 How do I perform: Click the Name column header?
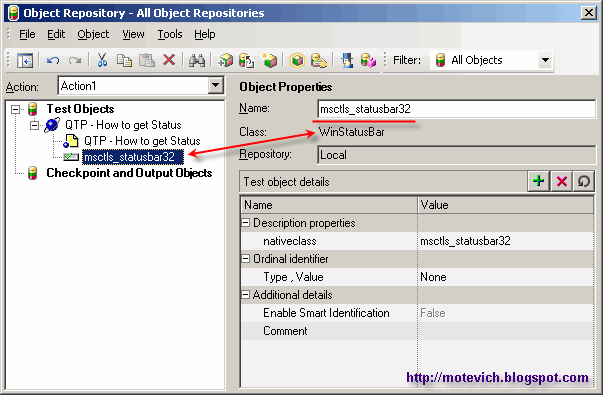point(329,205)
